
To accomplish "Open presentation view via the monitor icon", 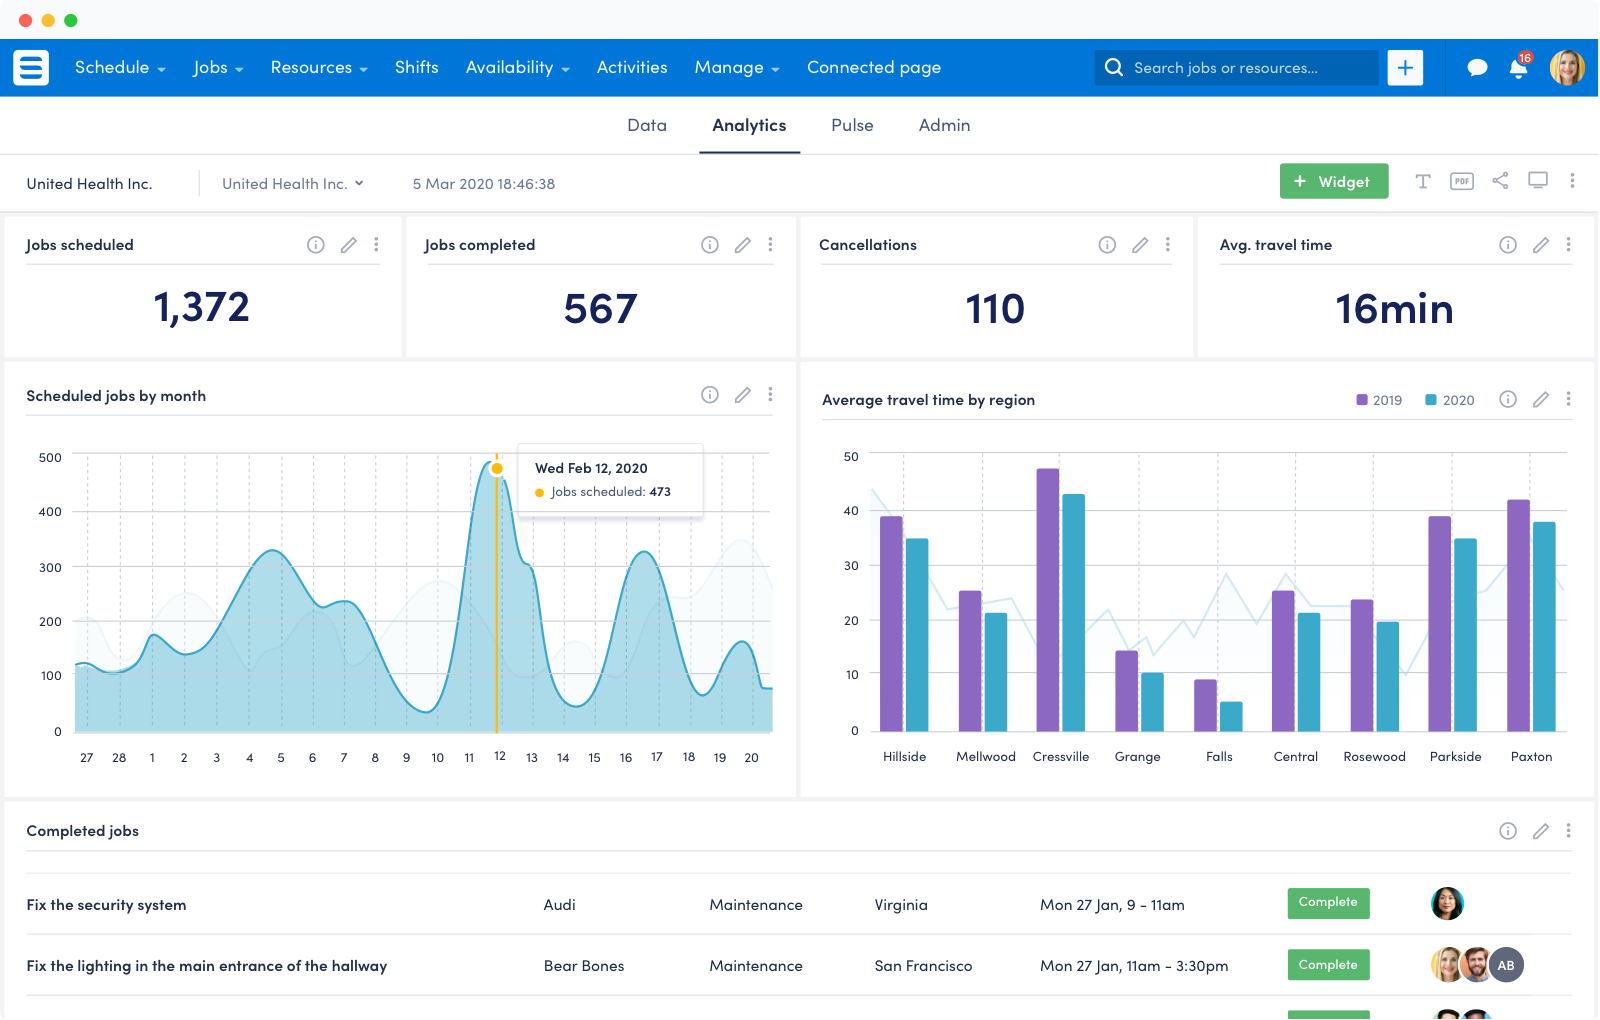I will point(1537,181).
